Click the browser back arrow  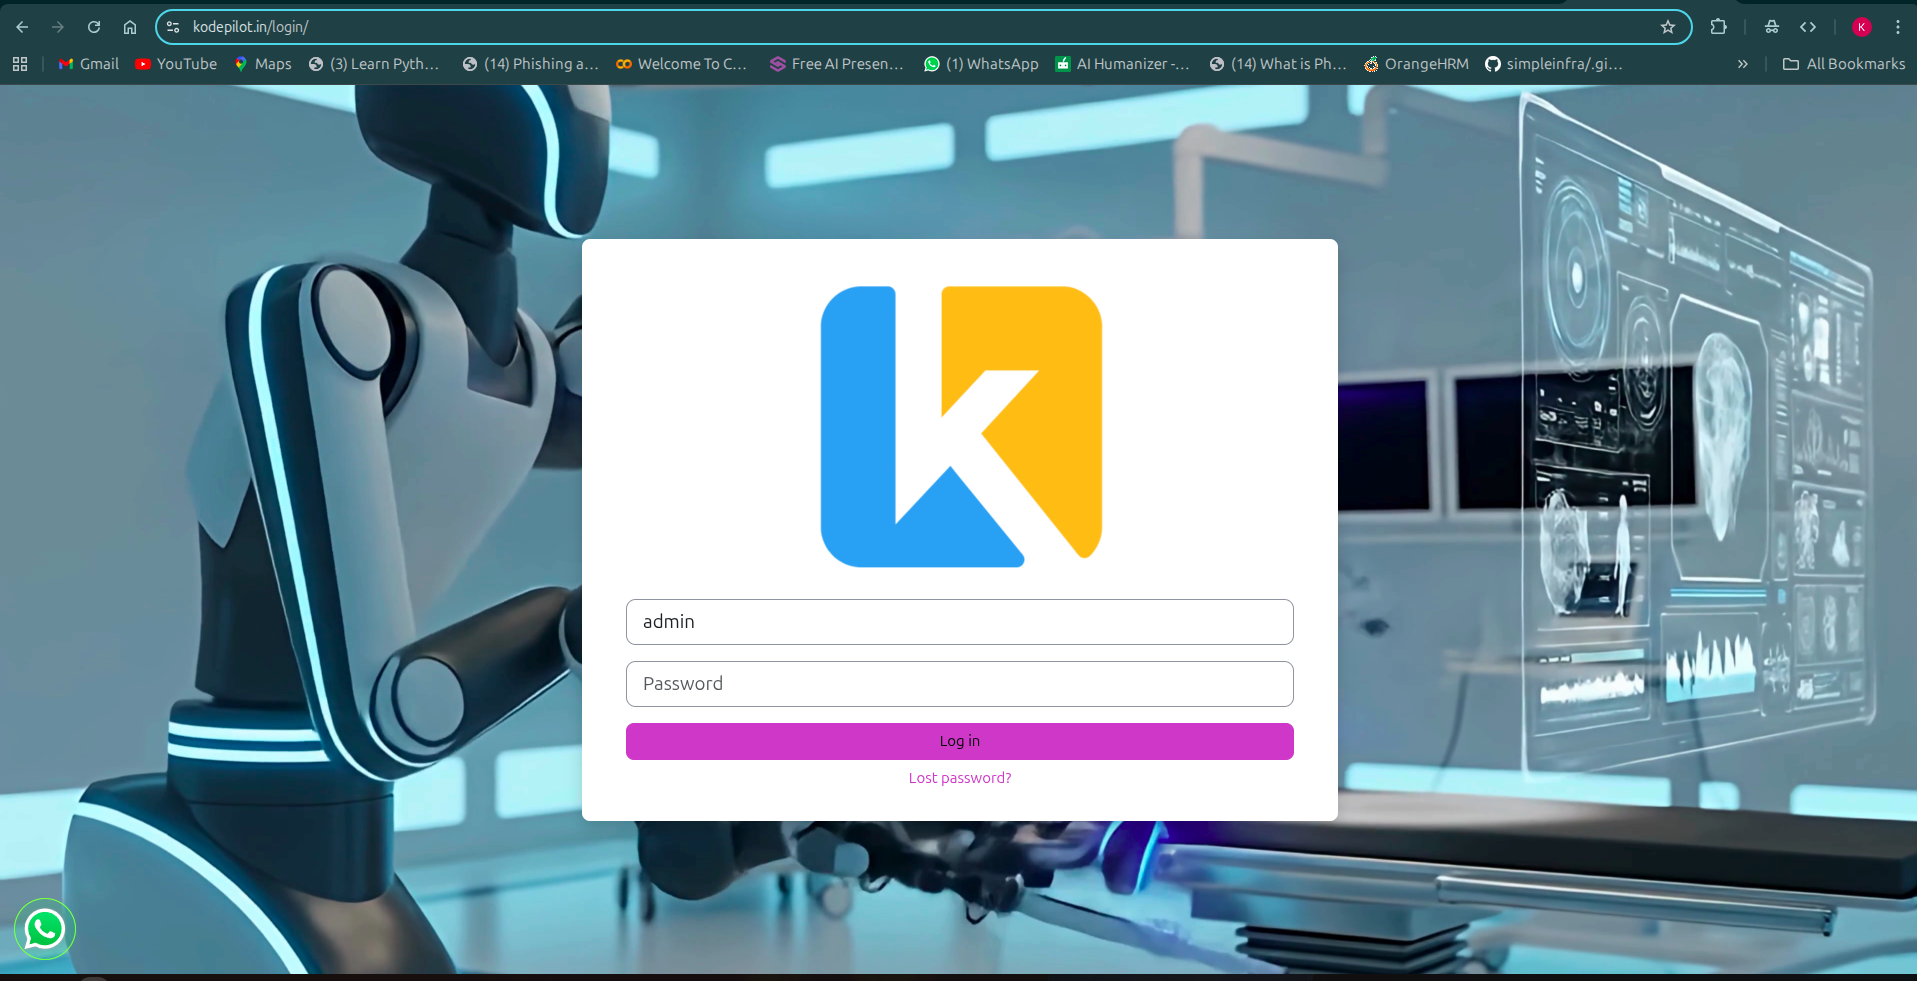click(x=22, y=27)
